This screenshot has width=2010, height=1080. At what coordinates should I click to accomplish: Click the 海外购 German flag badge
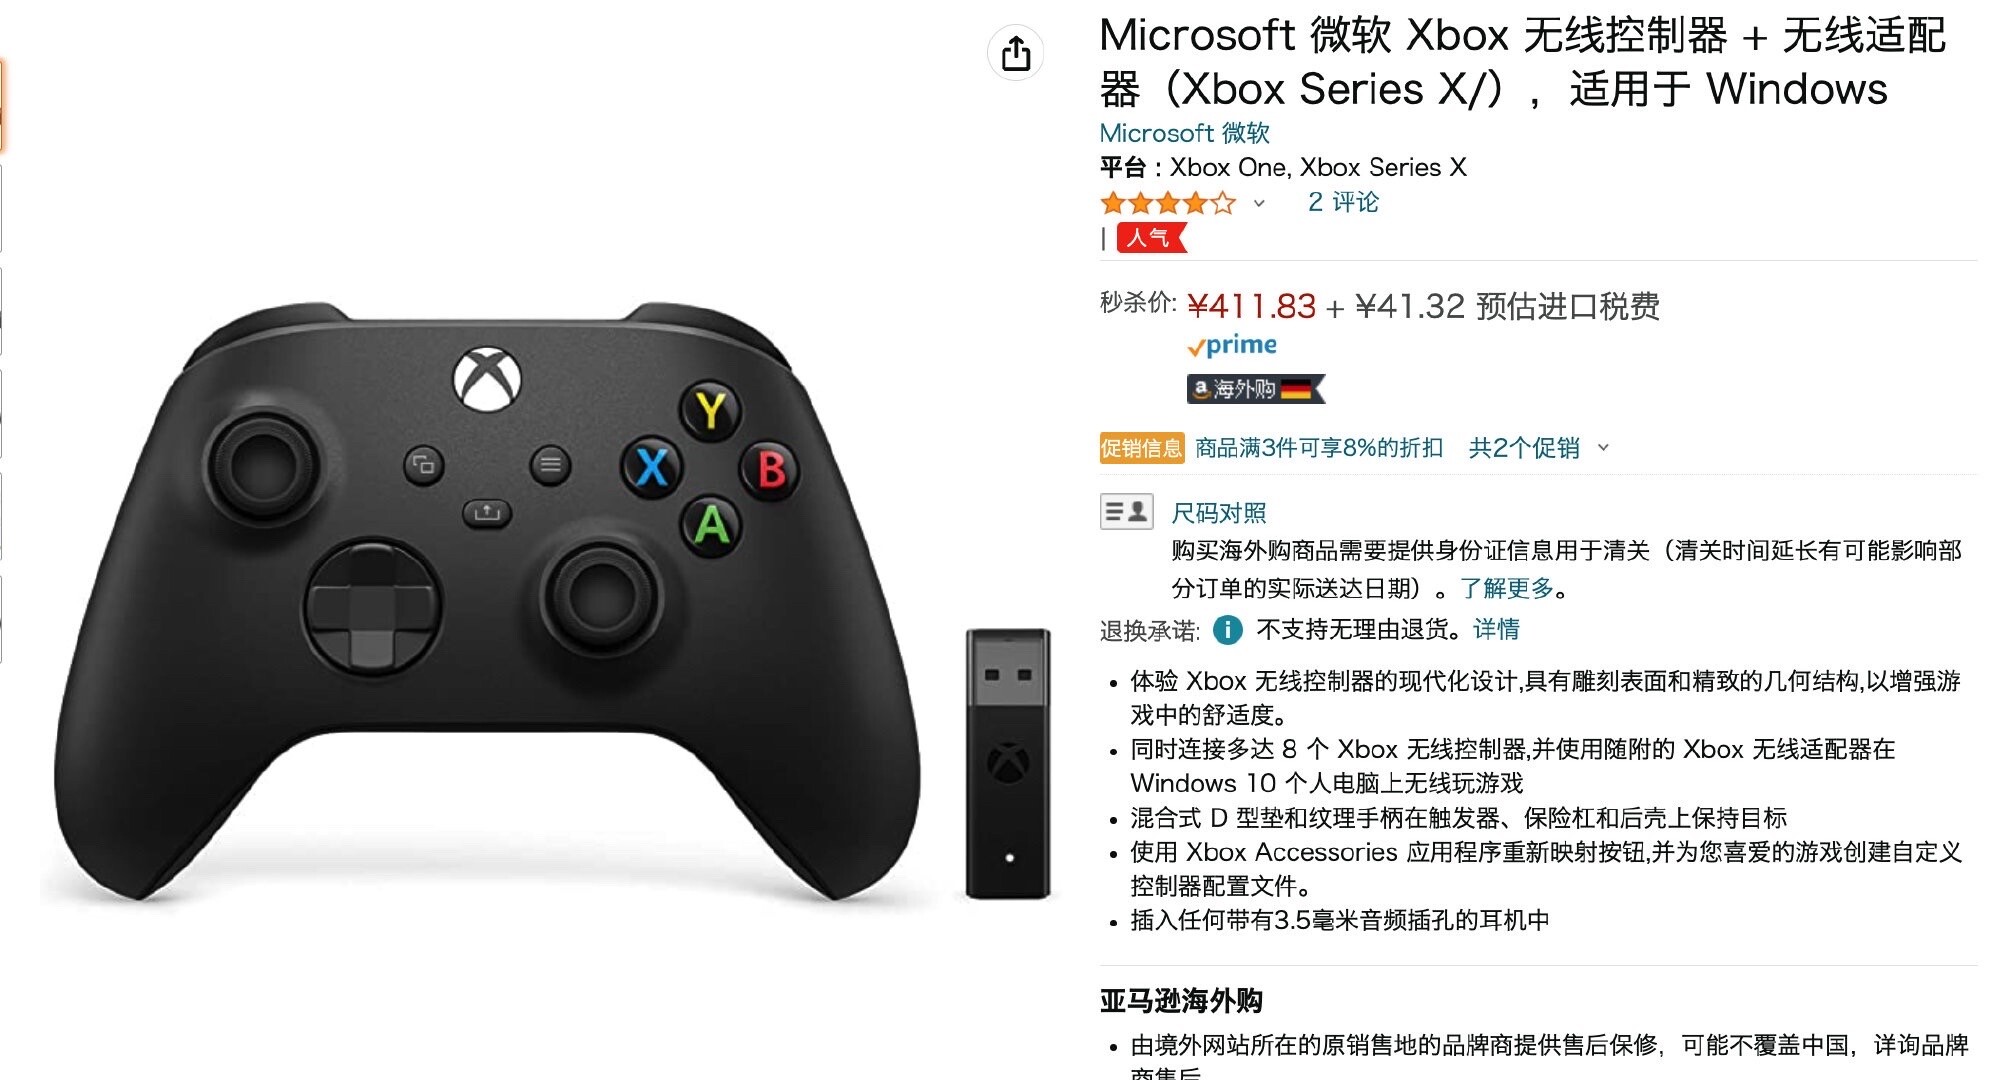pos(1256,389)
